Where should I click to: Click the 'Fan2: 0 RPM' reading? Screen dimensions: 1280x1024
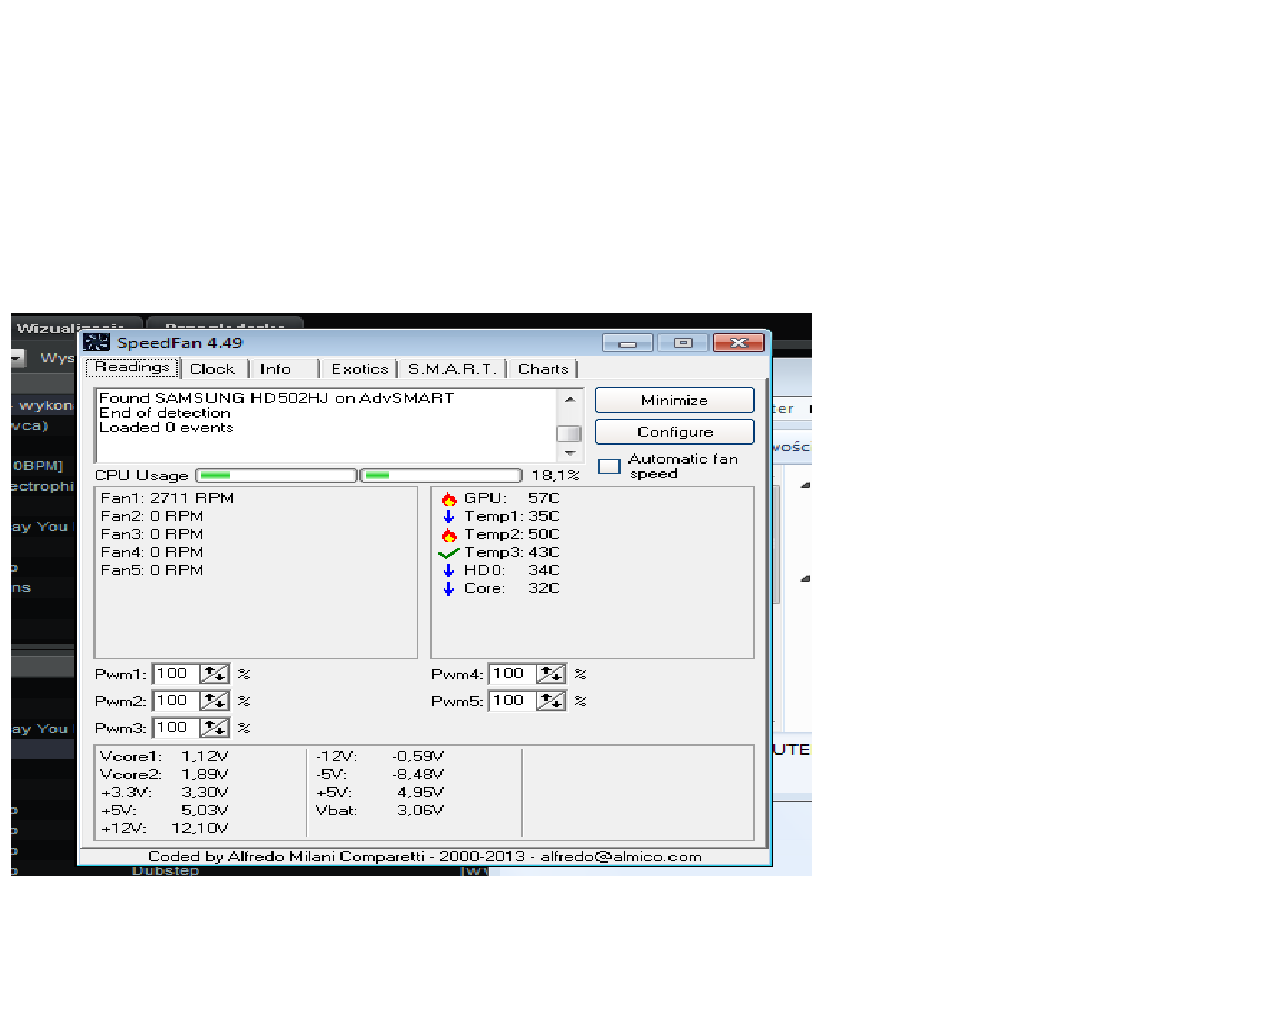[152, 516]
